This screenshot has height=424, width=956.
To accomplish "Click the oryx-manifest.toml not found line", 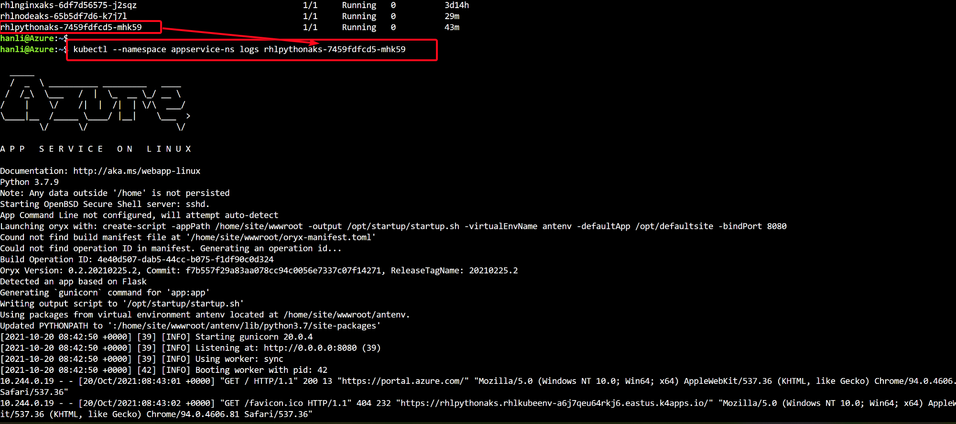I will tap(188, 237).
